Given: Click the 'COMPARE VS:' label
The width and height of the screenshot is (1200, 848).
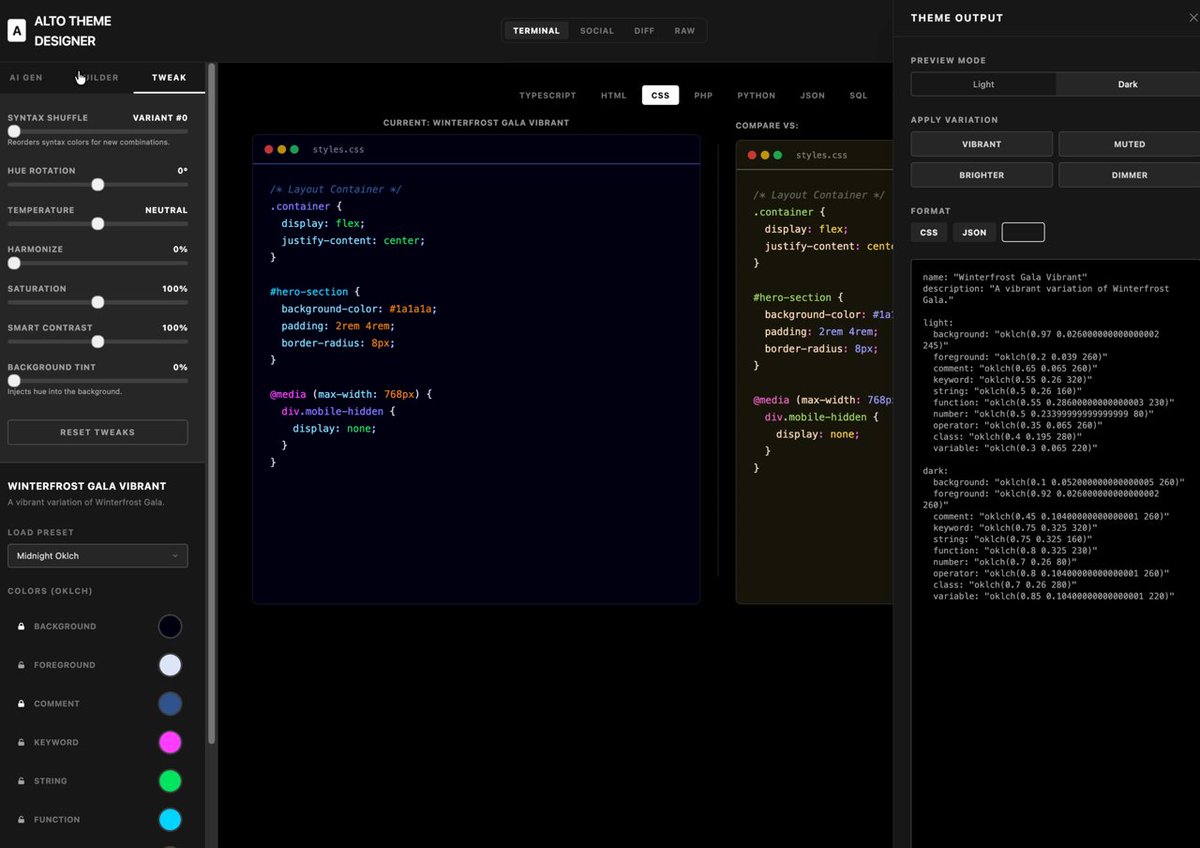Looking at the screenshot, I should (x=767, y=126).
